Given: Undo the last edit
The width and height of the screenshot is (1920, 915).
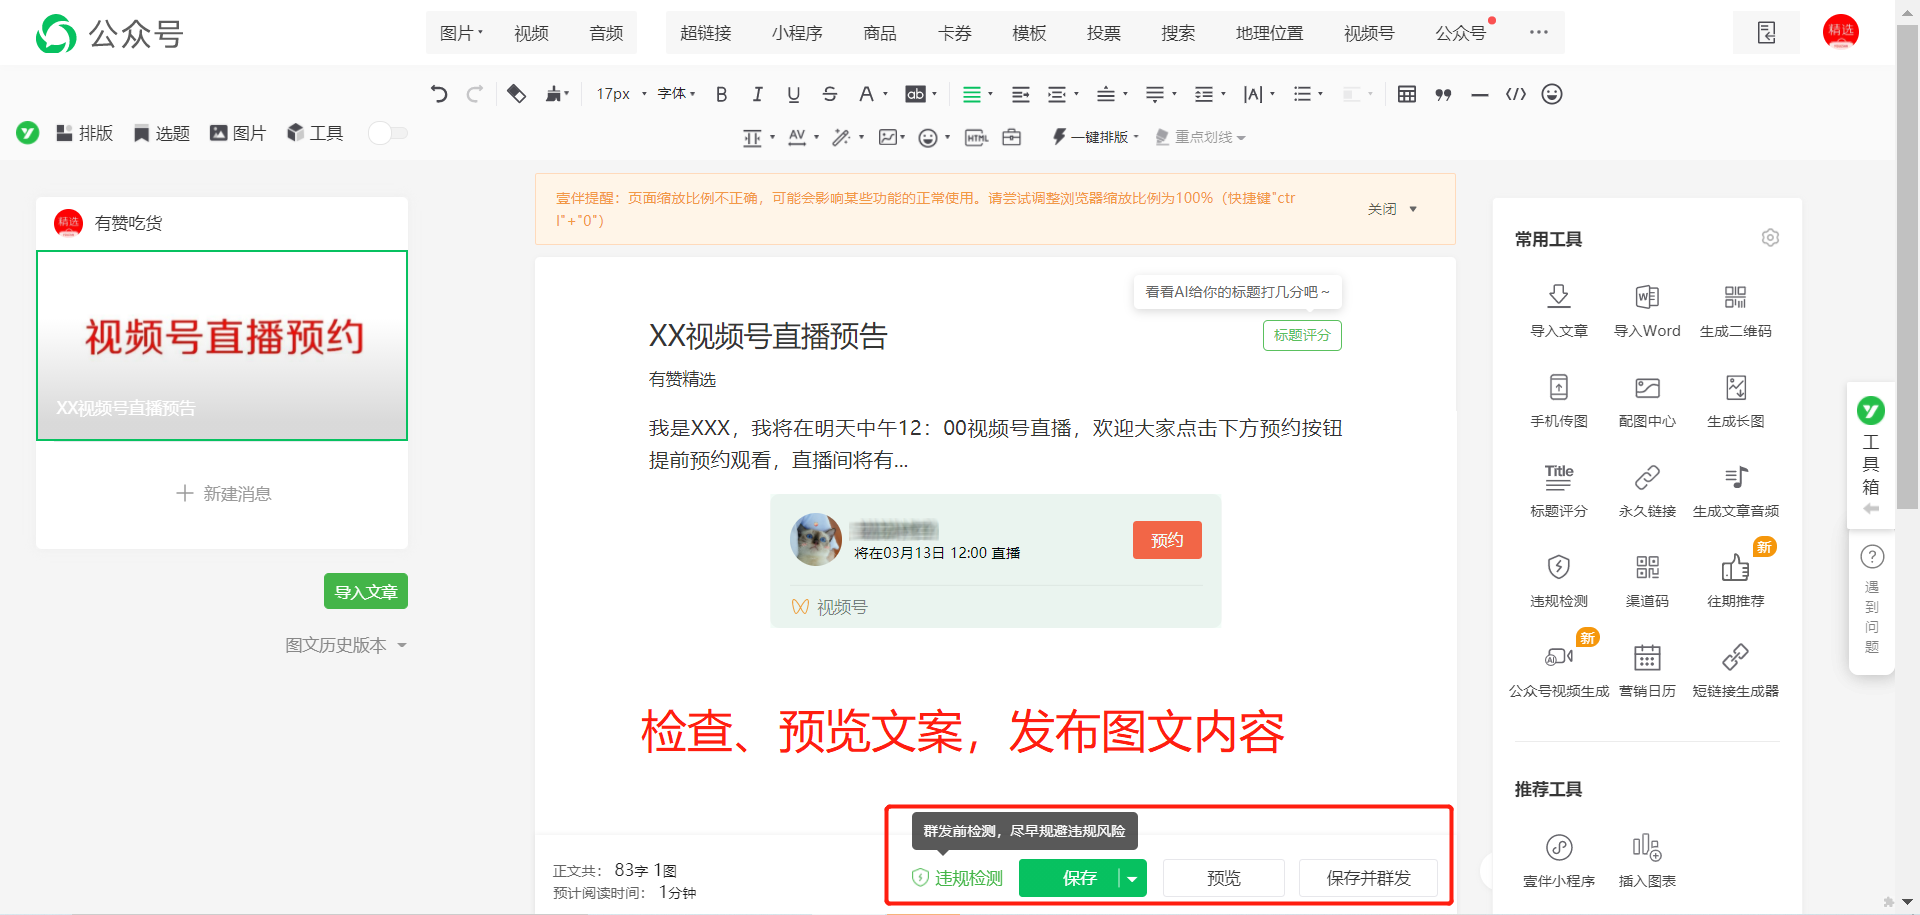Looking at the screenshot, I should click(x=438, y=94).
